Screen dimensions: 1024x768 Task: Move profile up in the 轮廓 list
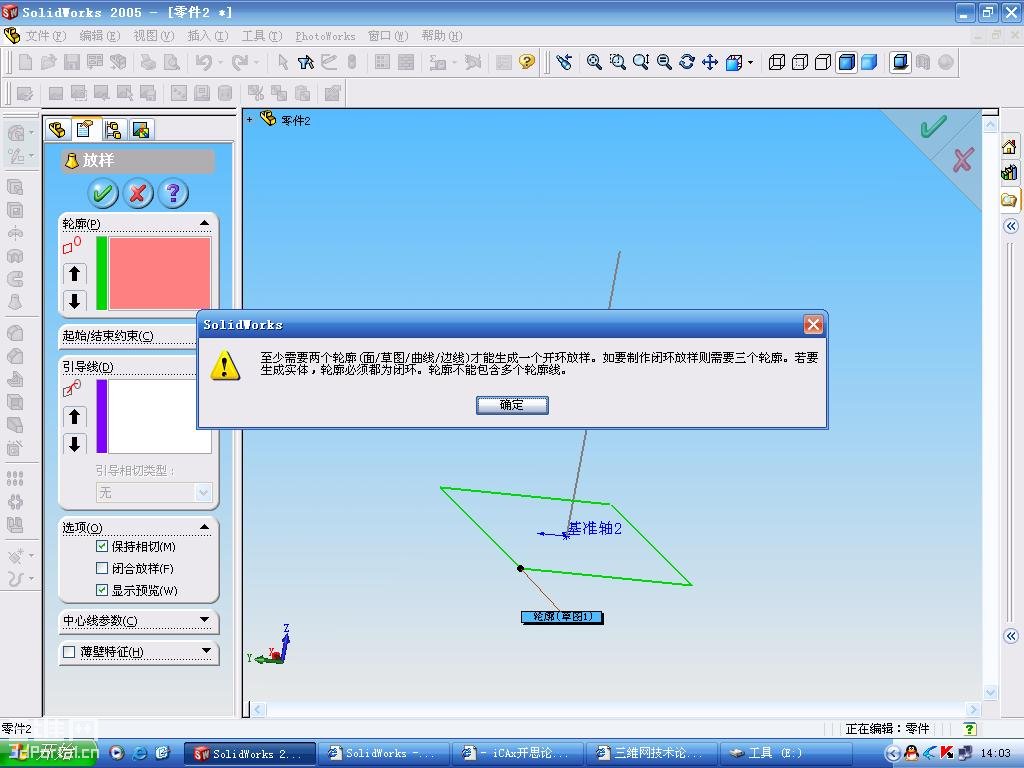point(74,274)
